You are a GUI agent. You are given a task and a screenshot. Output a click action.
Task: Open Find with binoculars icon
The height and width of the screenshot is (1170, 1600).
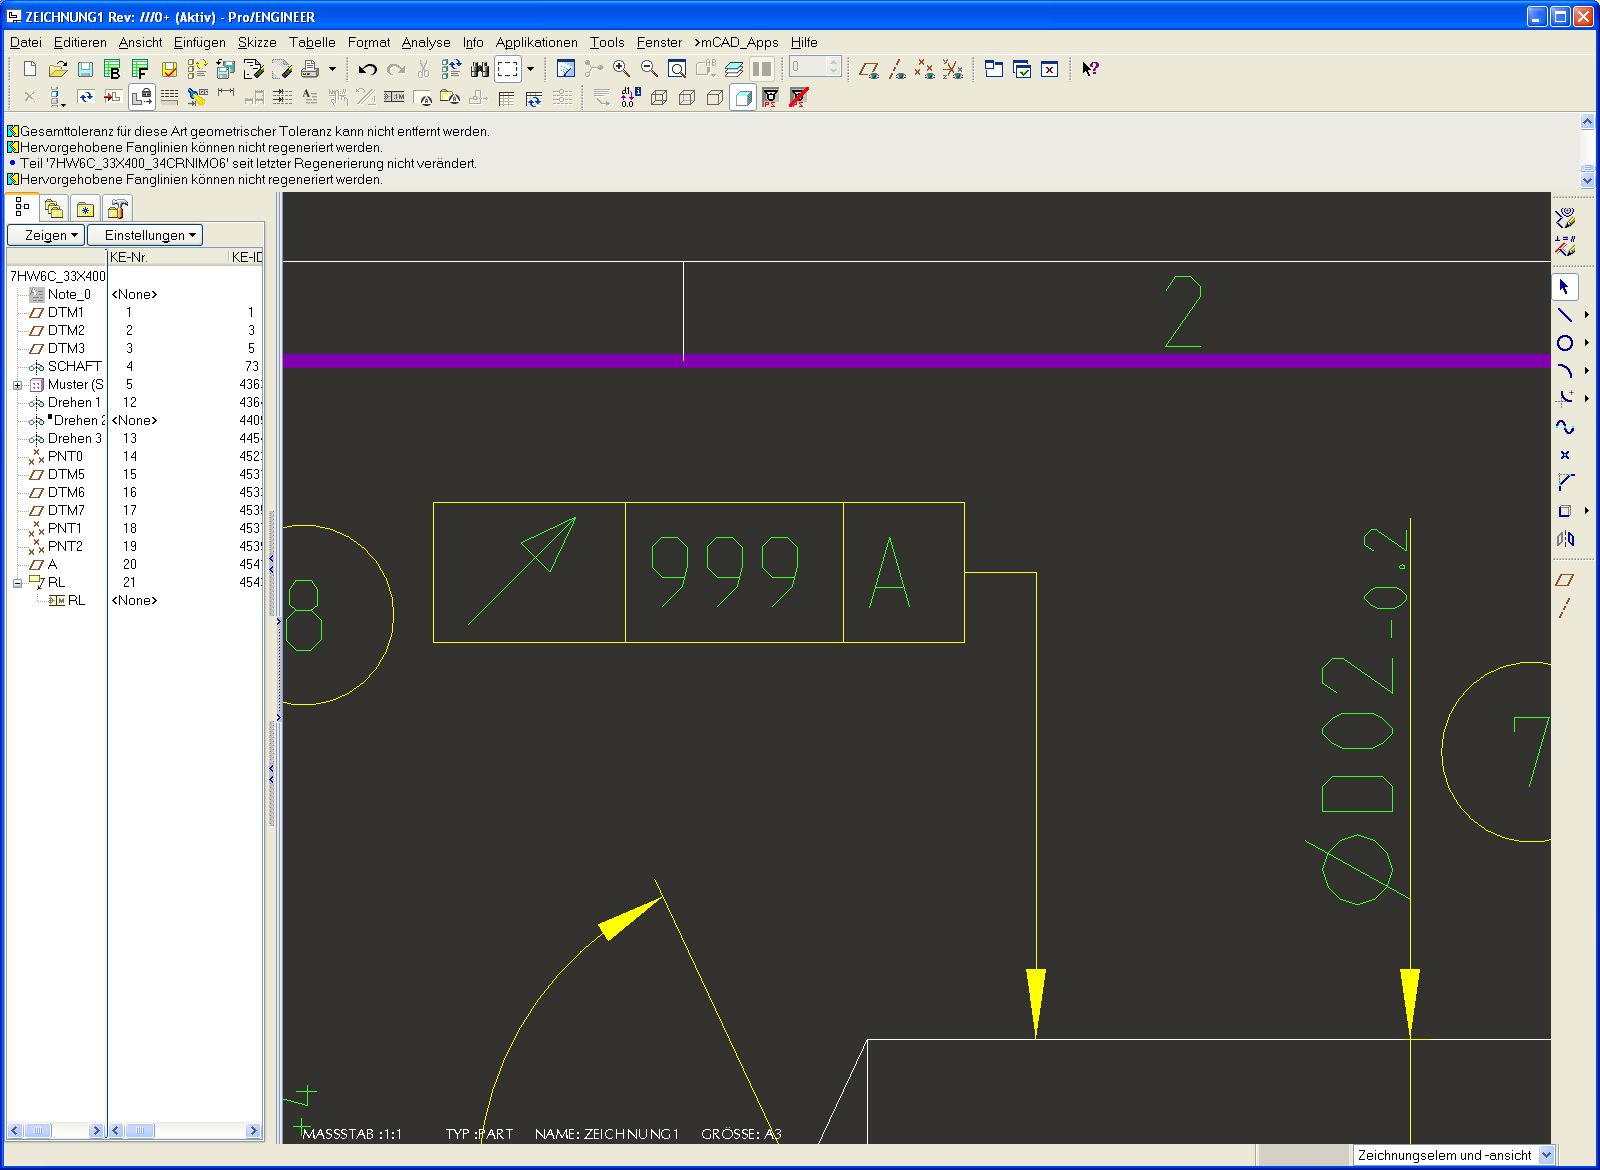click(480, 69)
